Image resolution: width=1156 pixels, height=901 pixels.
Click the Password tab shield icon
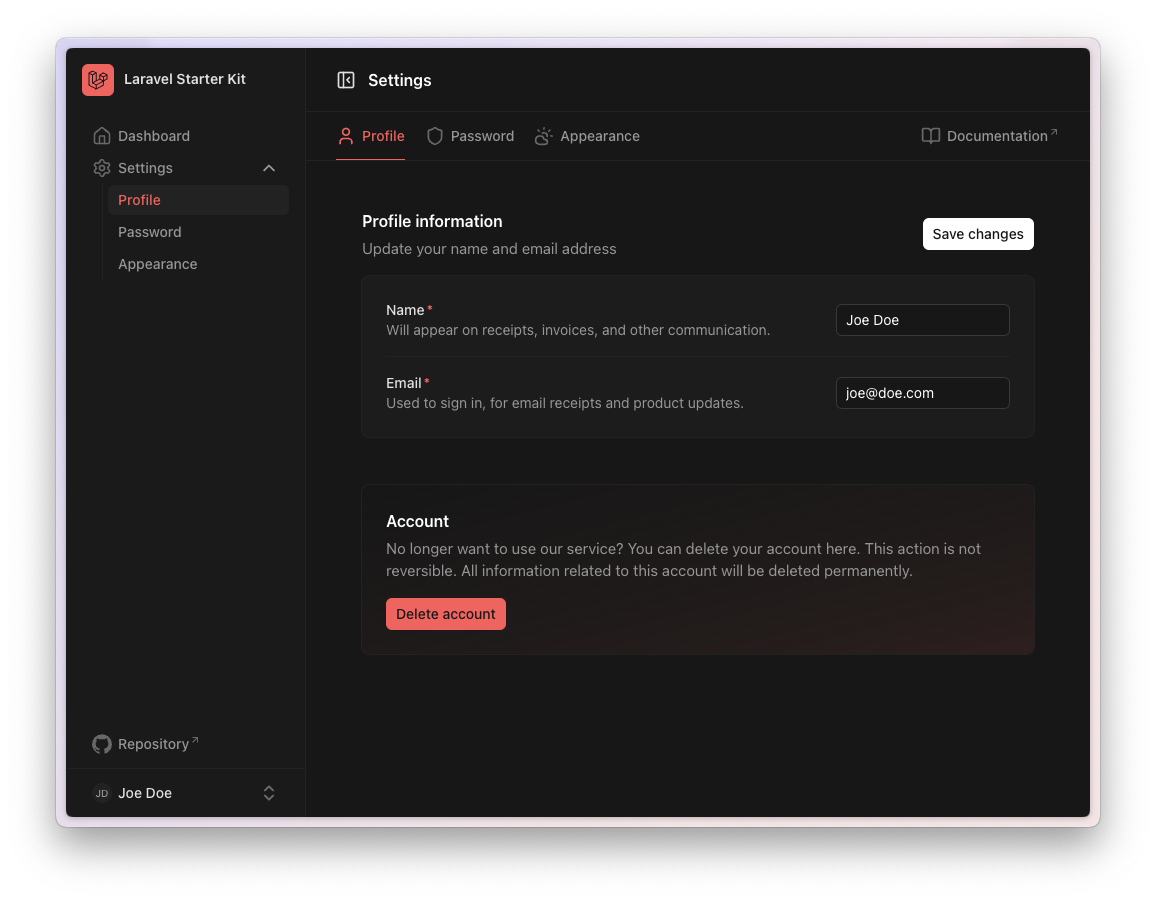(x=434, y=136)
